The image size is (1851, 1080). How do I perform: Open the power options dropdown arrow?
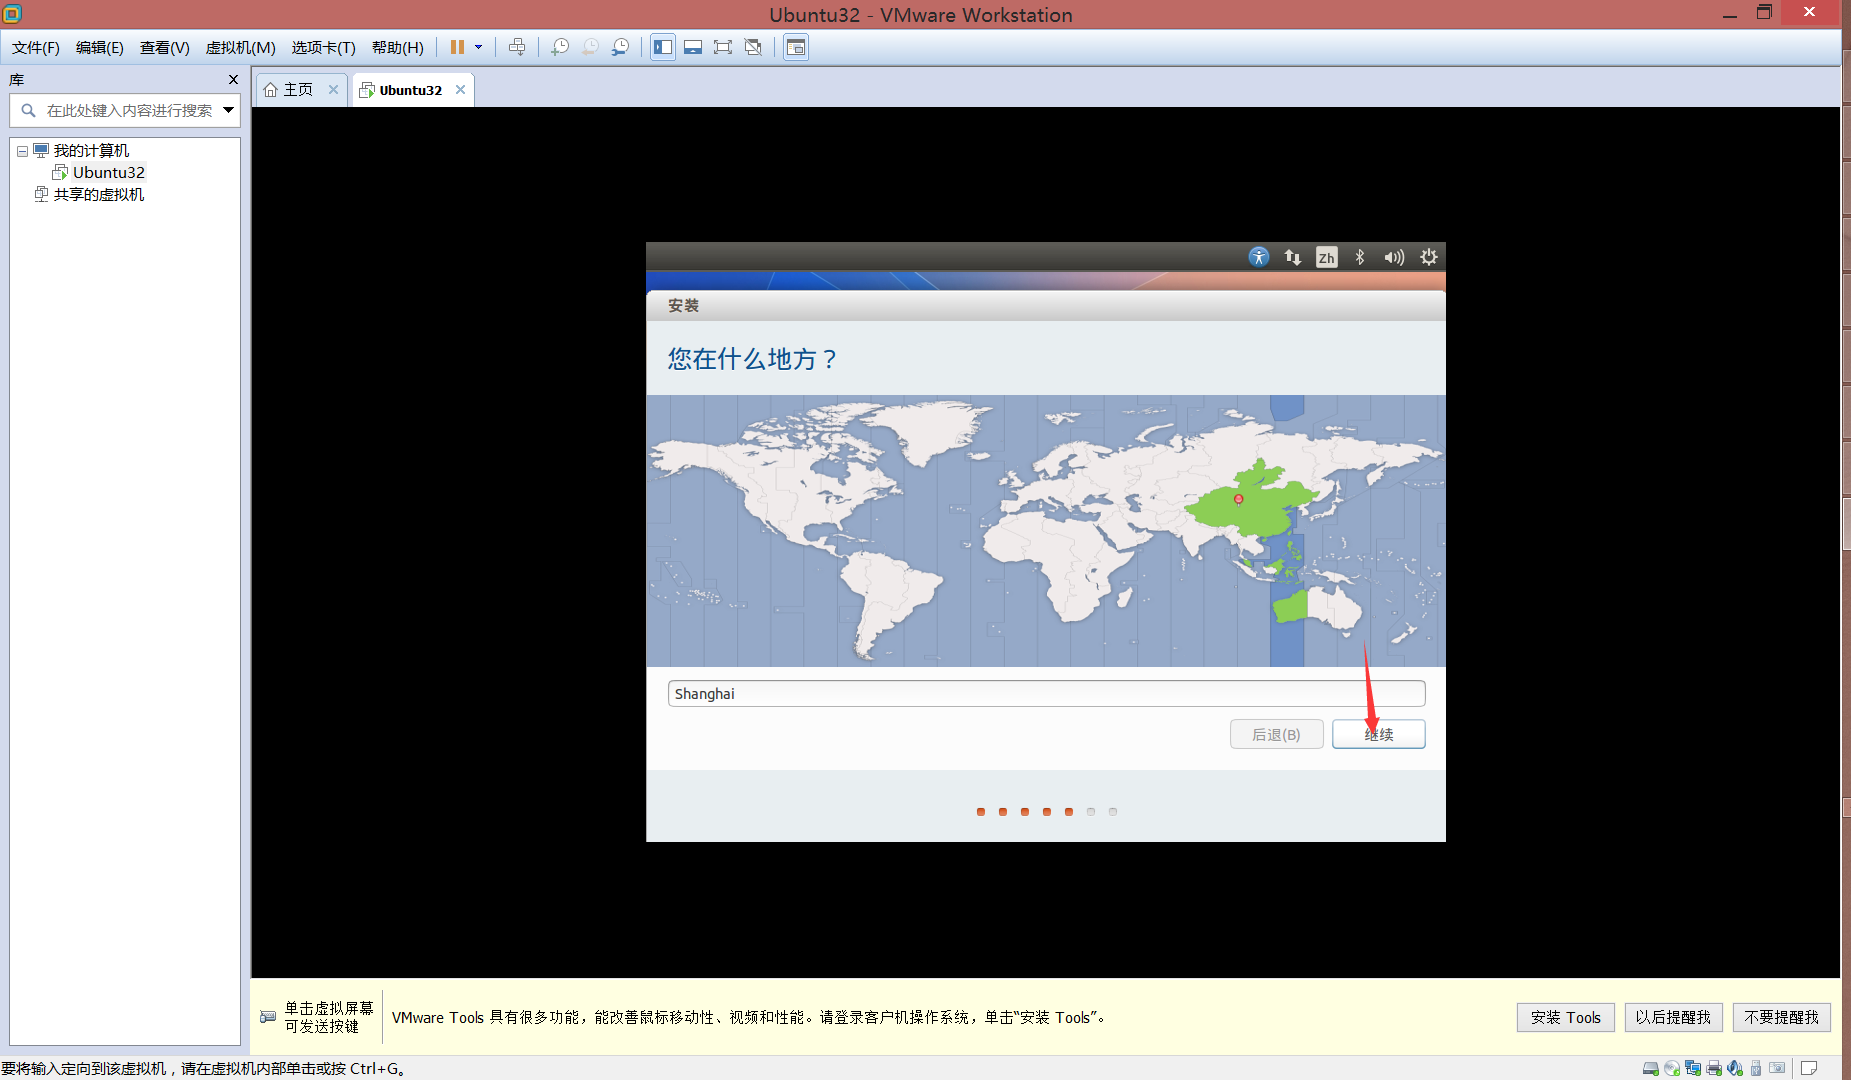(x=478, y=47)
